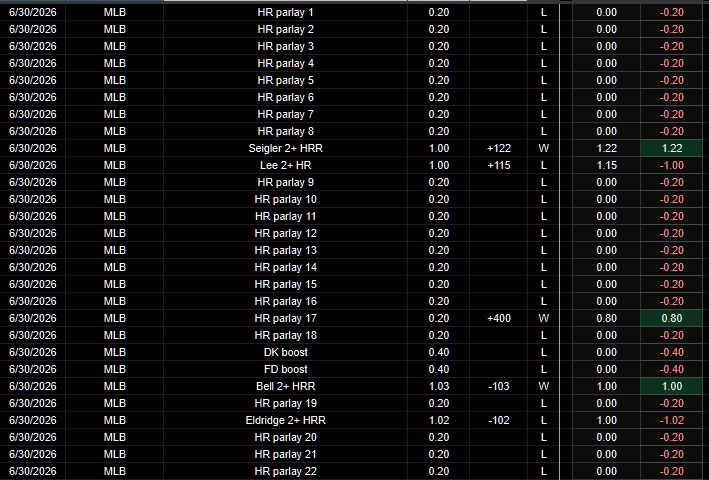Viewport: 709px width, 480px height.
Task: Click the "HR parlay 21" cell
Action: [285, 454]
